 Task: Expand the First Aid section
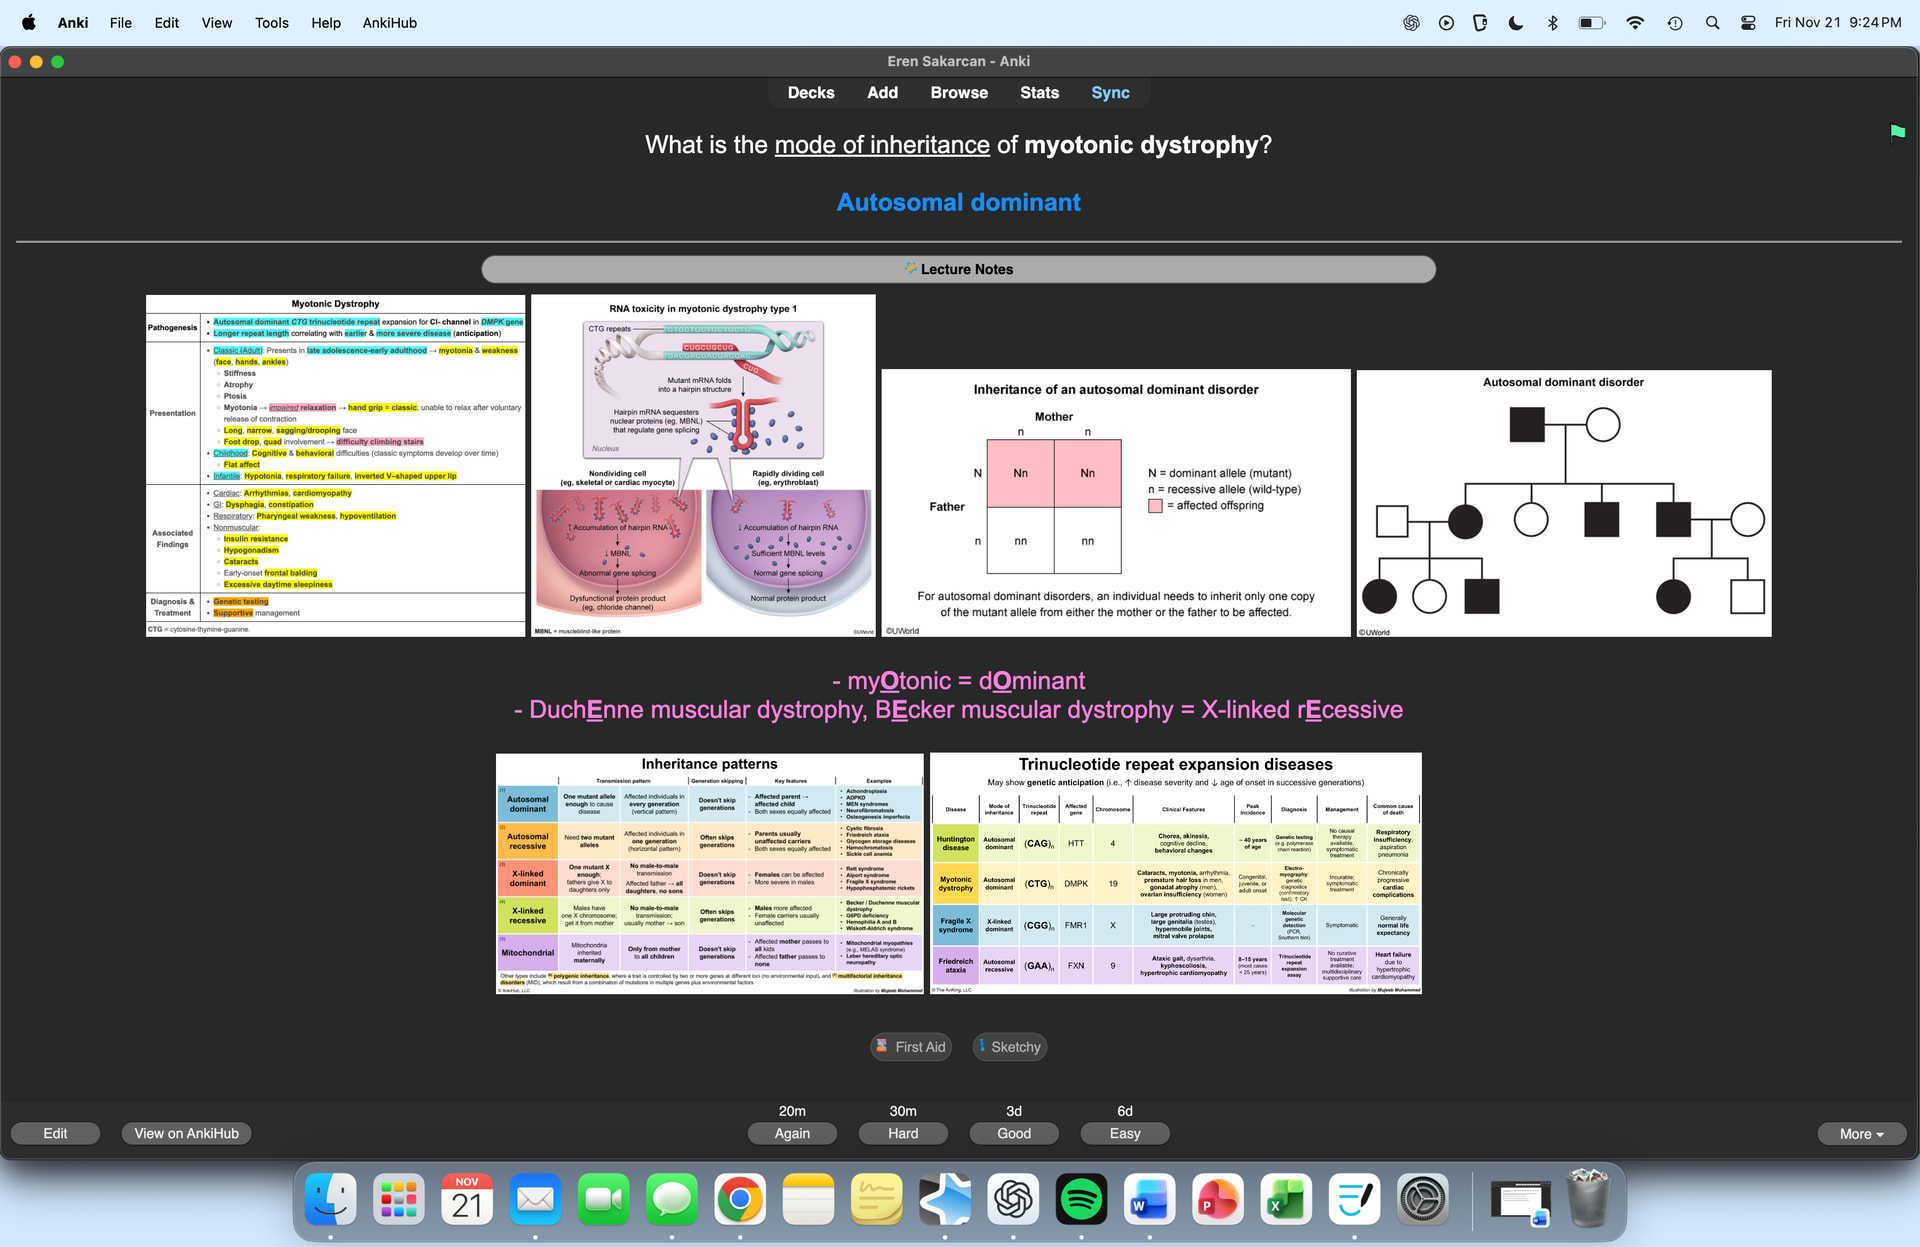coord(910,1046)
